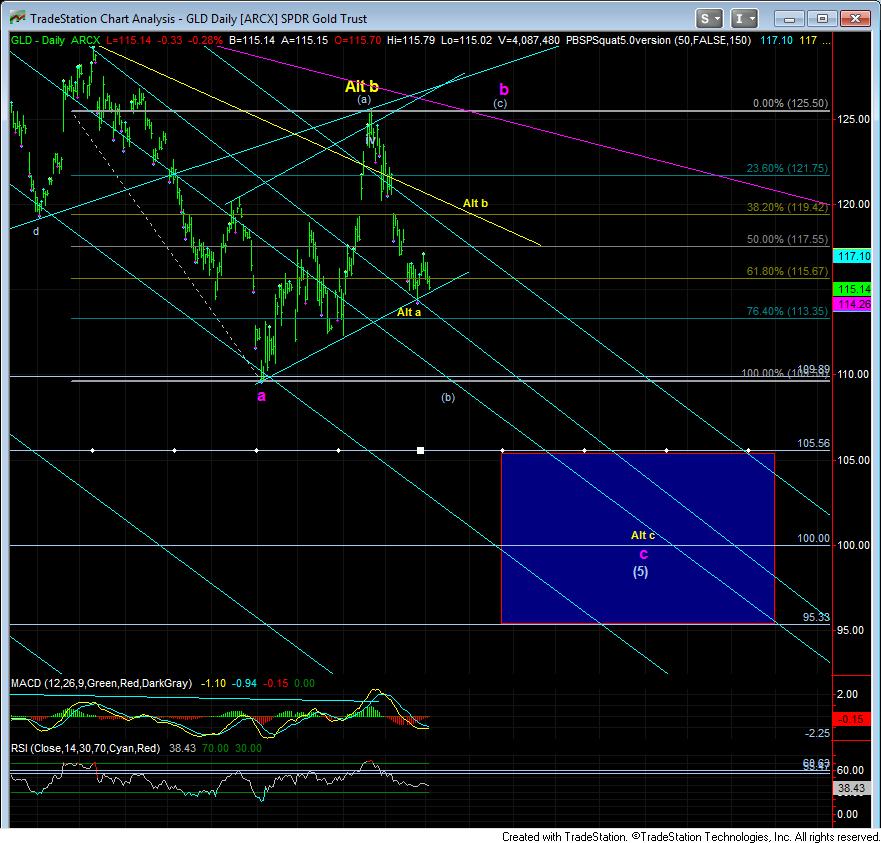Click the magenta 'c' label in blue box
The width and height of the screenshot is (881, 843).
tap(644, 555)
